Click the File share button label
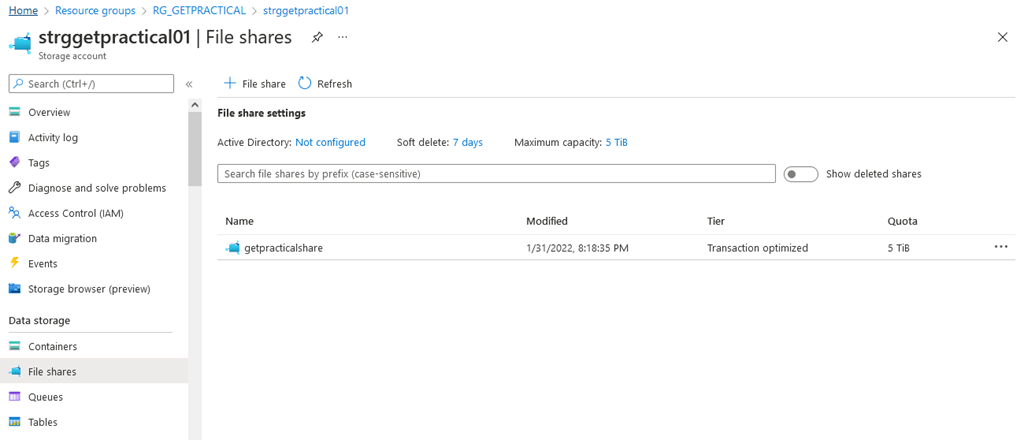The height and width of the screenshot is (440, 1024). 264,84
